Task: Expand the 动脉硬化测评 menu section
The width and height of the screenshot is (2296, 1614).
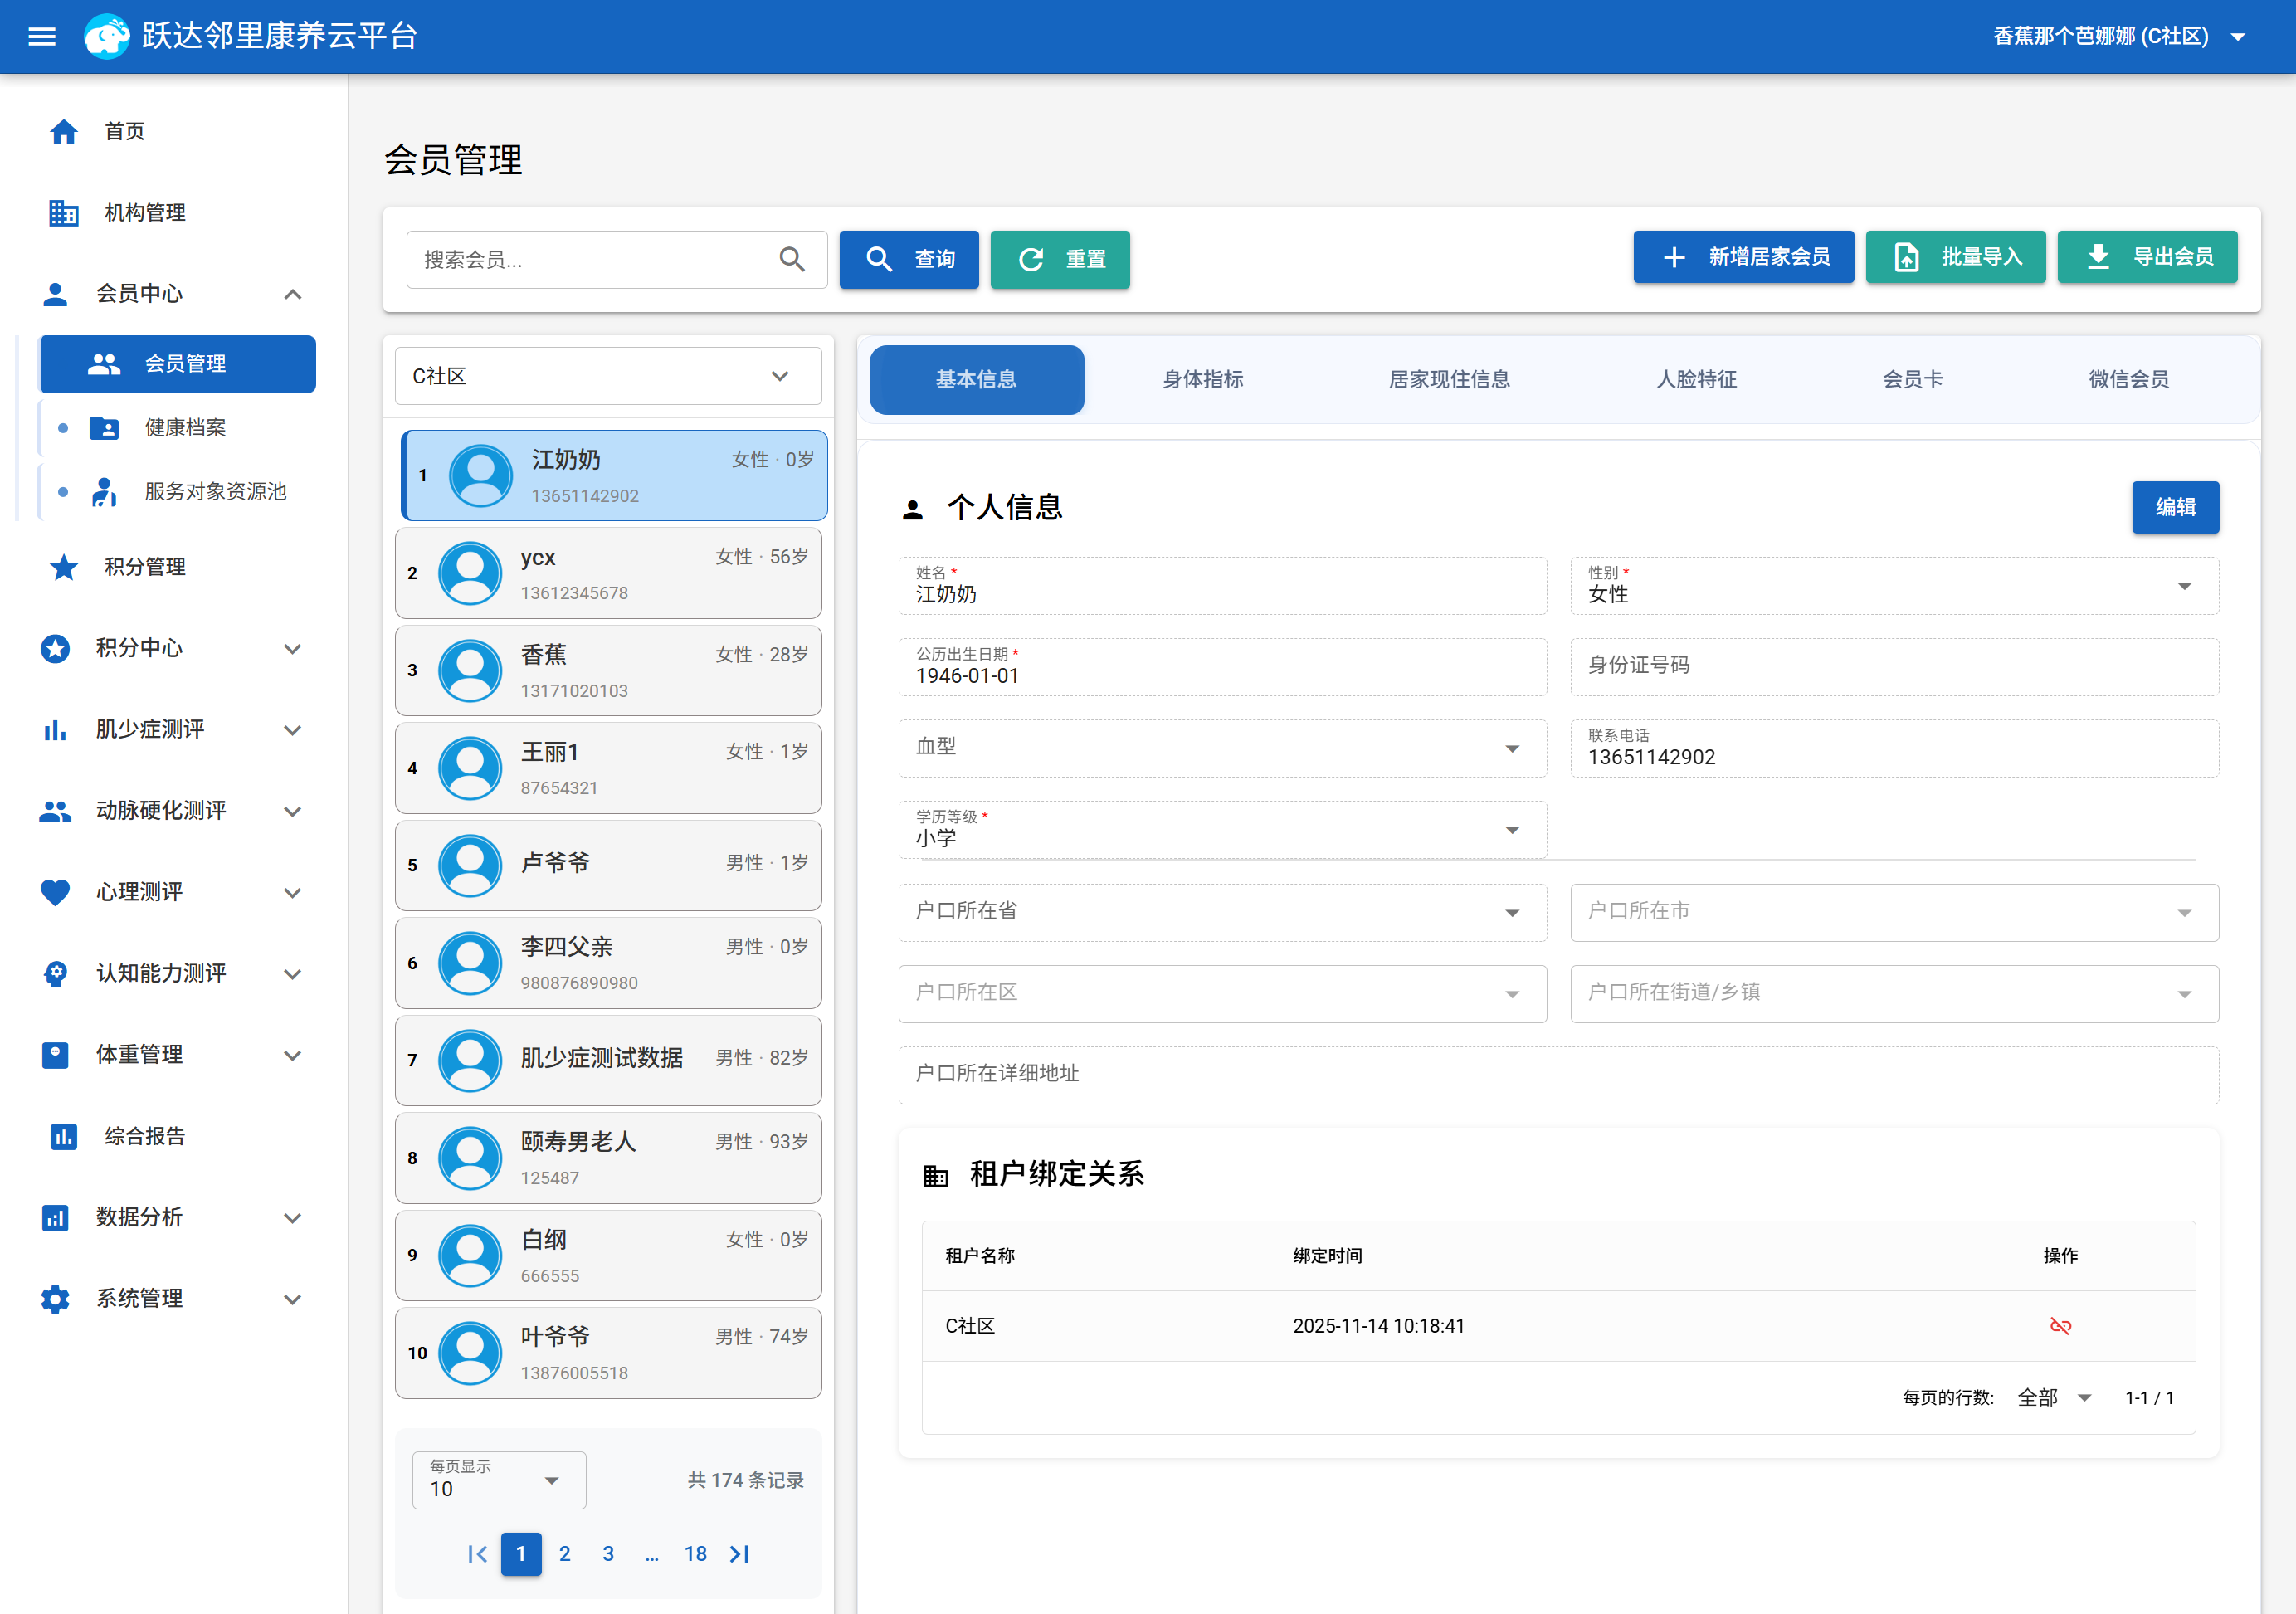Action: click(292, 811)
